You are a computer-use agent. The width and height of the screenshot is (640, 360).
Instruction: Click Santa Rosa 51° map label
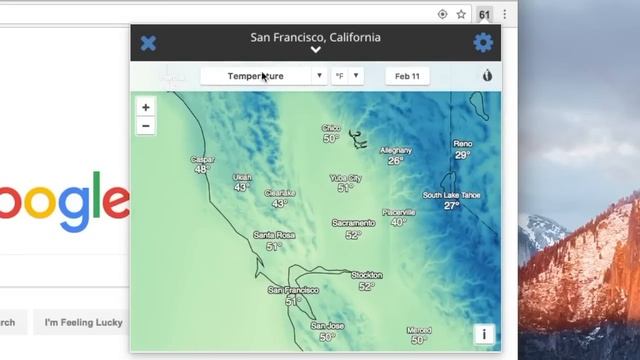(x=274, y=241)
